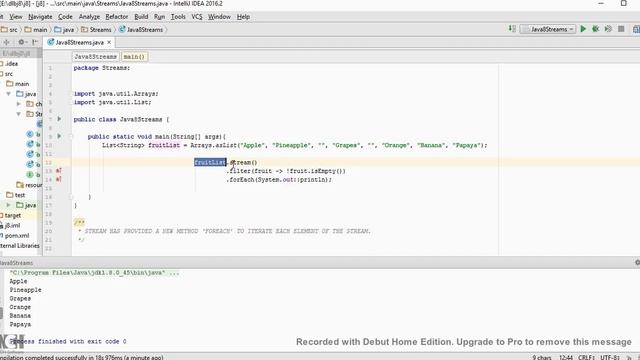
Task: Click the CRLF line separator indicator
Action: pos(586,357)
